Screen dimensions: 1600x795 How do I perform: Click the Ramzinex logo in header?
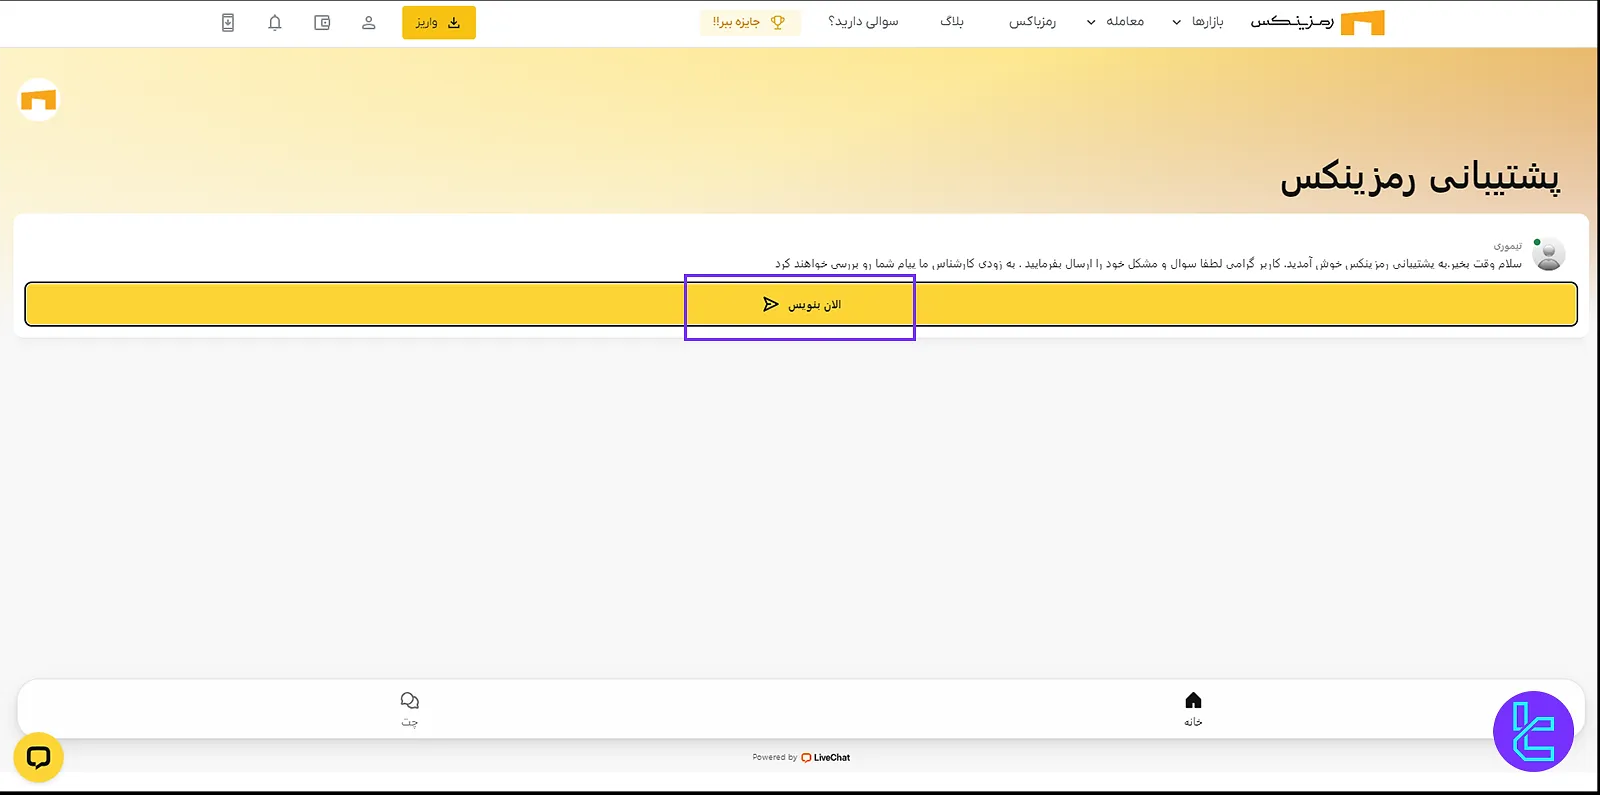1317,22
